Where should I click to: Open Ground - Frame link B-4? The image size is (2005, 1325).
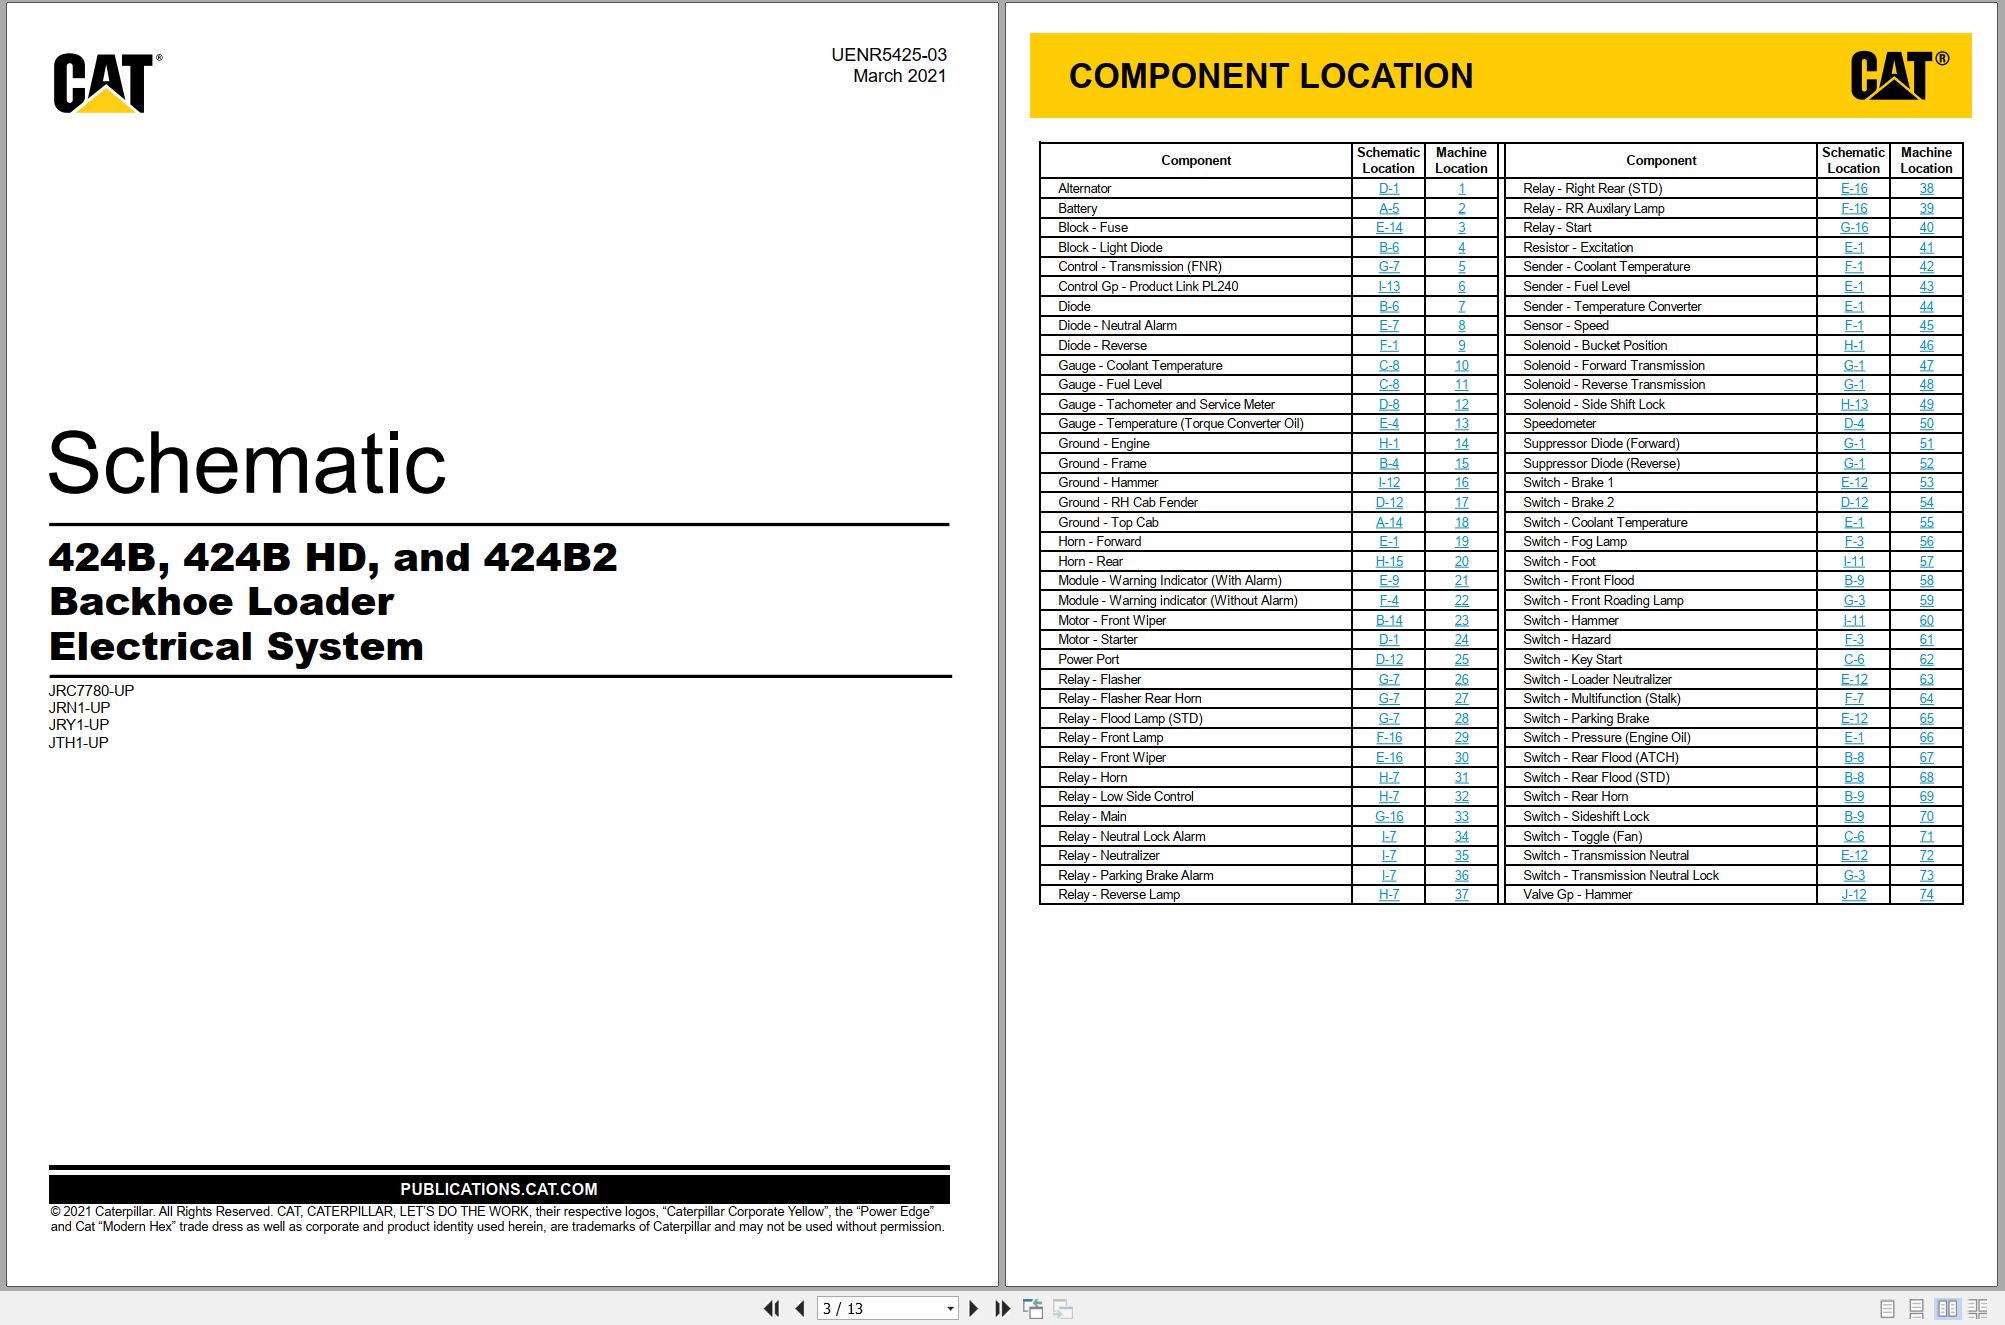coord(1389,463)
